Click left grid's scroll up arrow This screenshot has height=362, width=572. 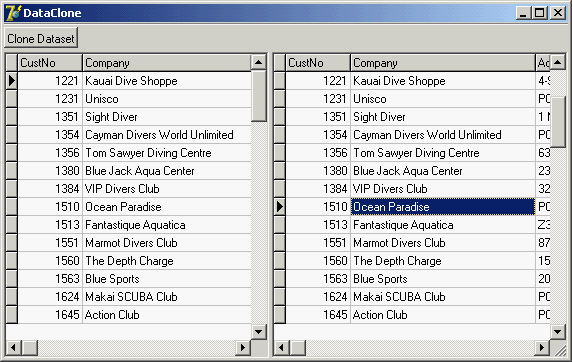(259, 62)
